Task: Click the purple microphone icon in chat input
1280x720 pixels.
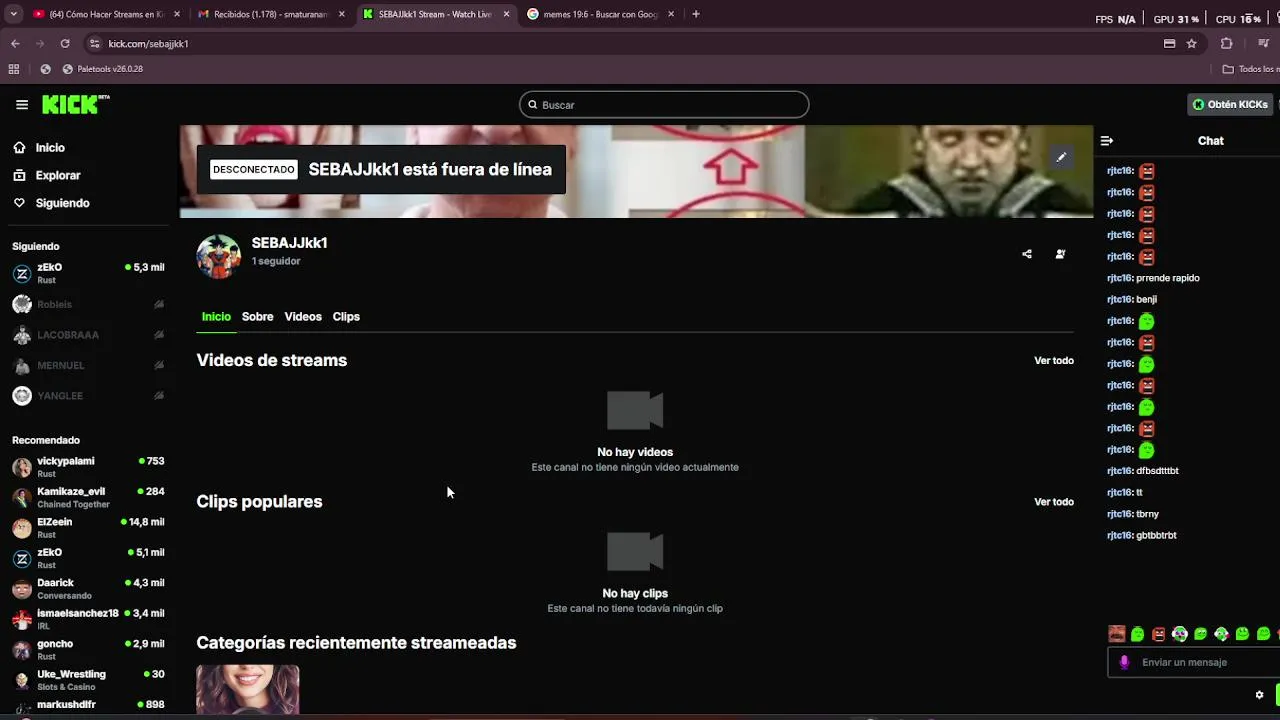Action: [x=1124, y=662]
